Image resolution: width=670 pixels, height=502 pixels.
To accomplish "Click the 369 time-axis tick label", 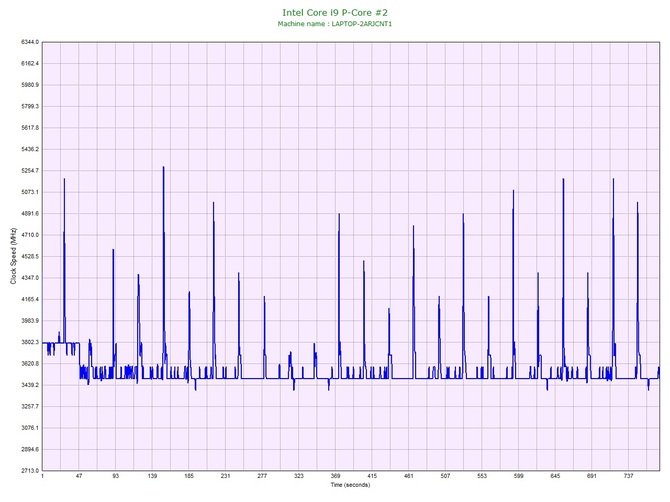I will click(x=335, y=476).
